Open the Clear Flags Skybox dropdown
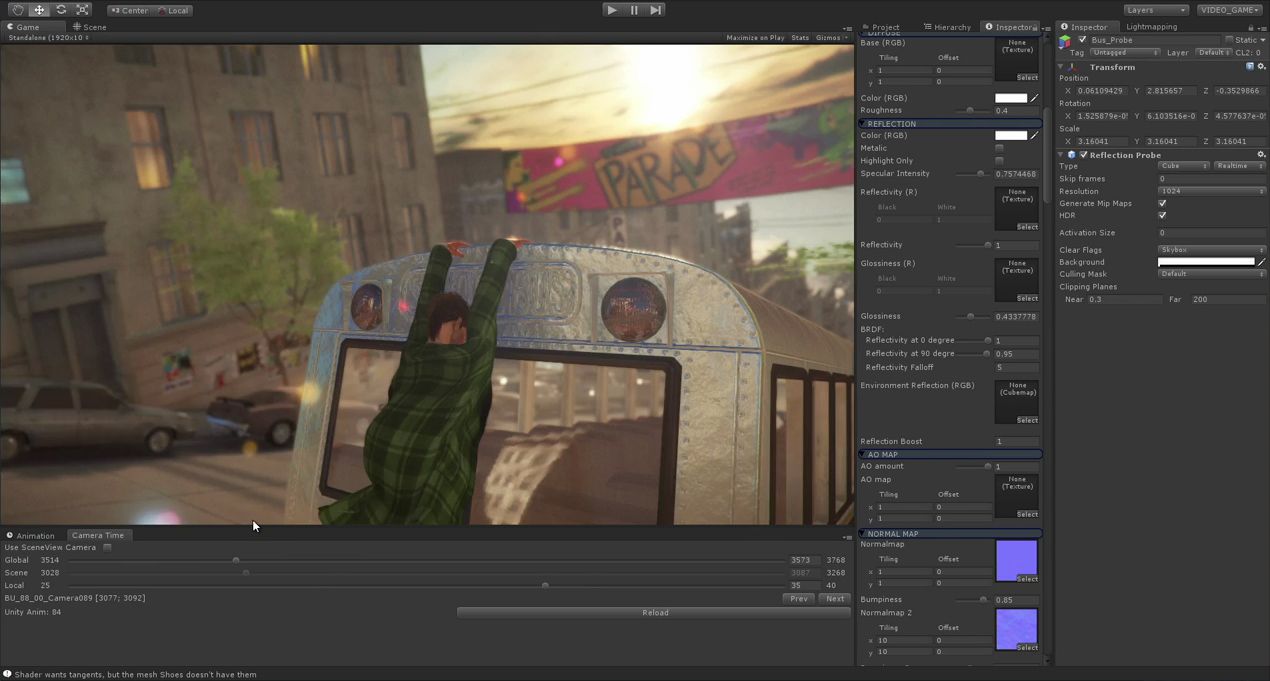Image resolution: width=1270 pixels, height=681 pixels. point(1211,250)
